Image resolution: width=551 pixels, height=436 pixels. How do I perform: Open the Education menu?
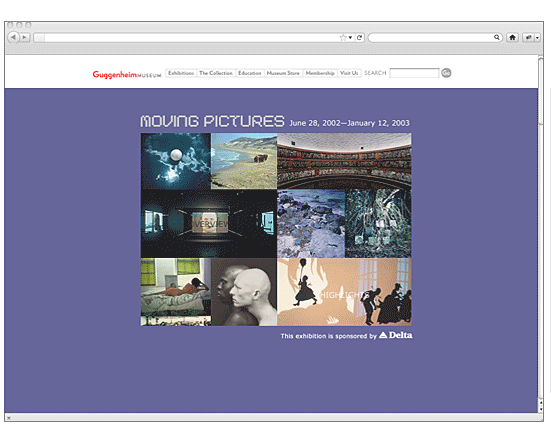249,73
